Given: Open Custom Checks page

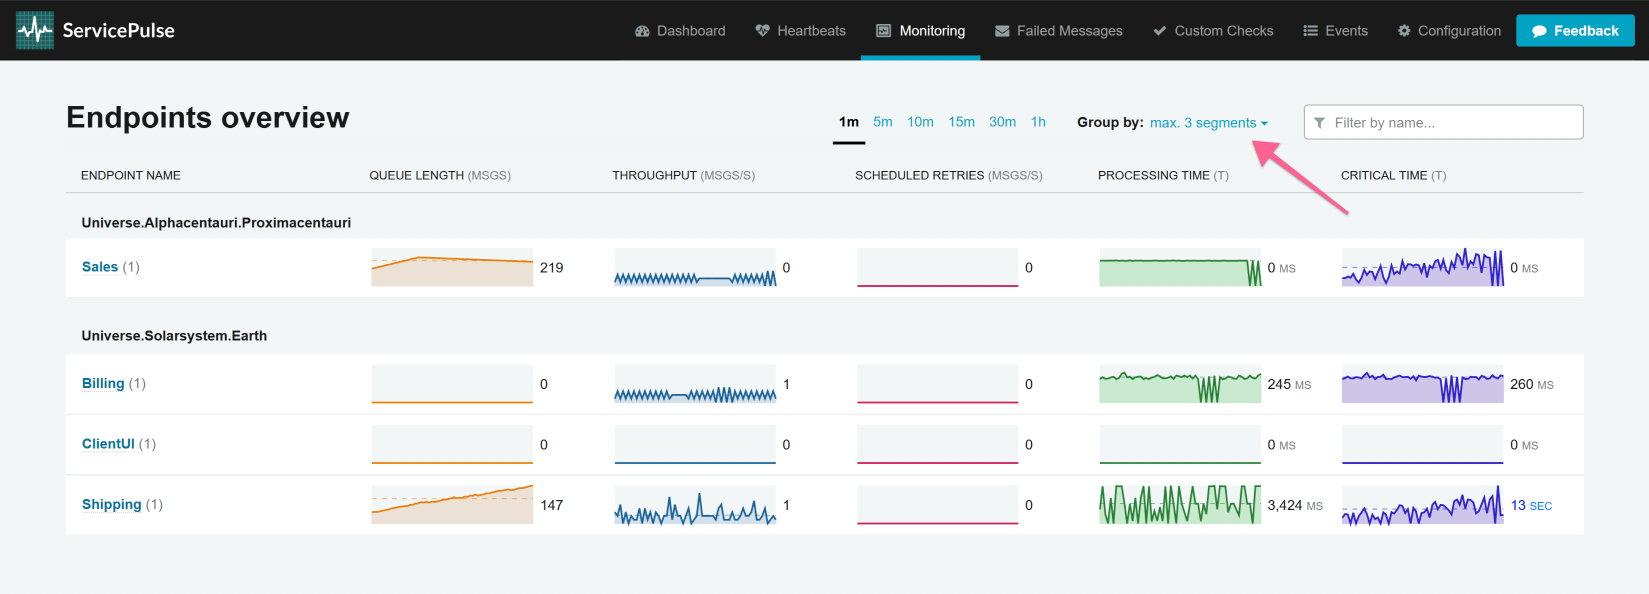Looking at the screenshot, I should (x=1213, y=31).
